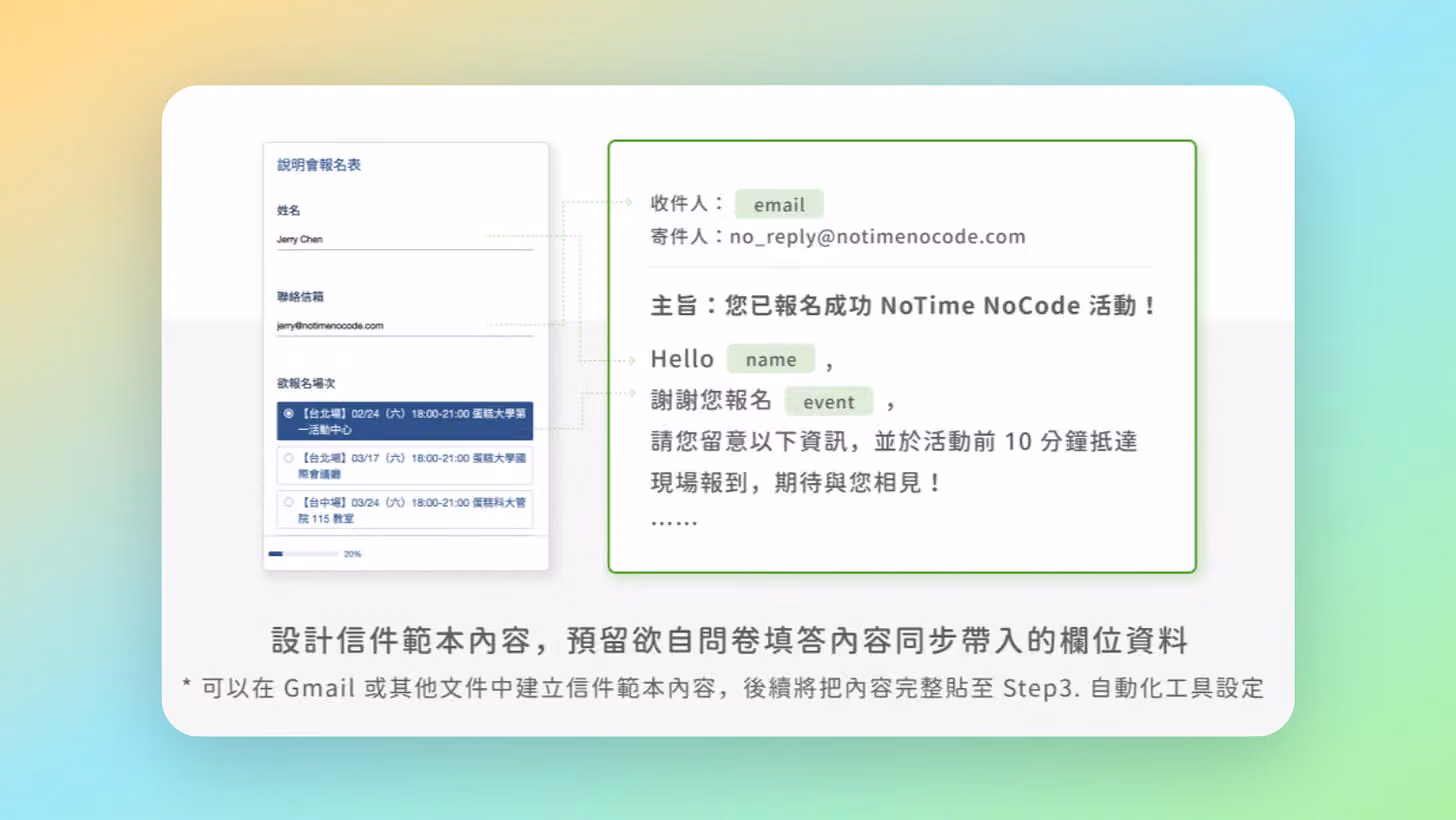Click the Hello greeting text

[682, 359]
